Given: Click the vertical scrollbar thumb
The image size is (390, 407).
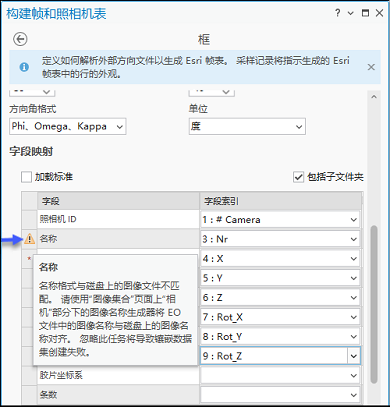Looking at the screenshot, I should 374,304.
